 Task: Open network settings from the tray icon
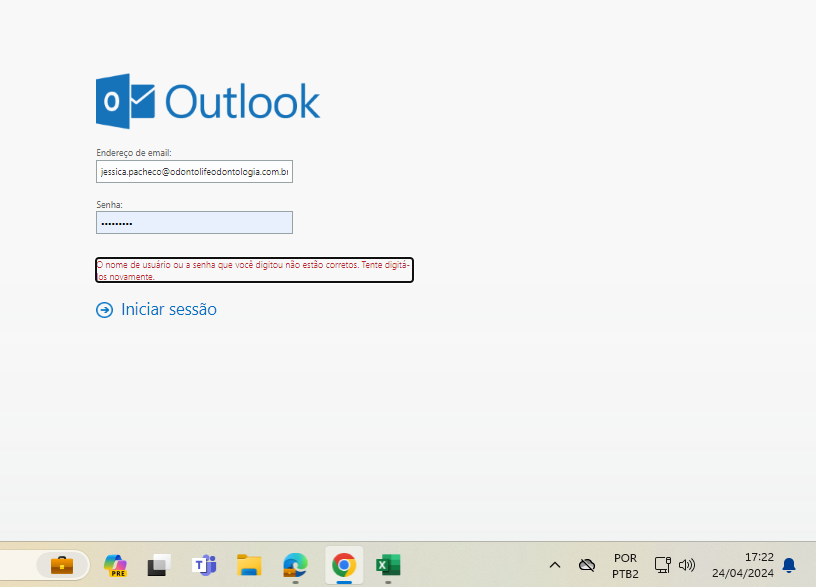pyautogui.click(x=662, y=565)
